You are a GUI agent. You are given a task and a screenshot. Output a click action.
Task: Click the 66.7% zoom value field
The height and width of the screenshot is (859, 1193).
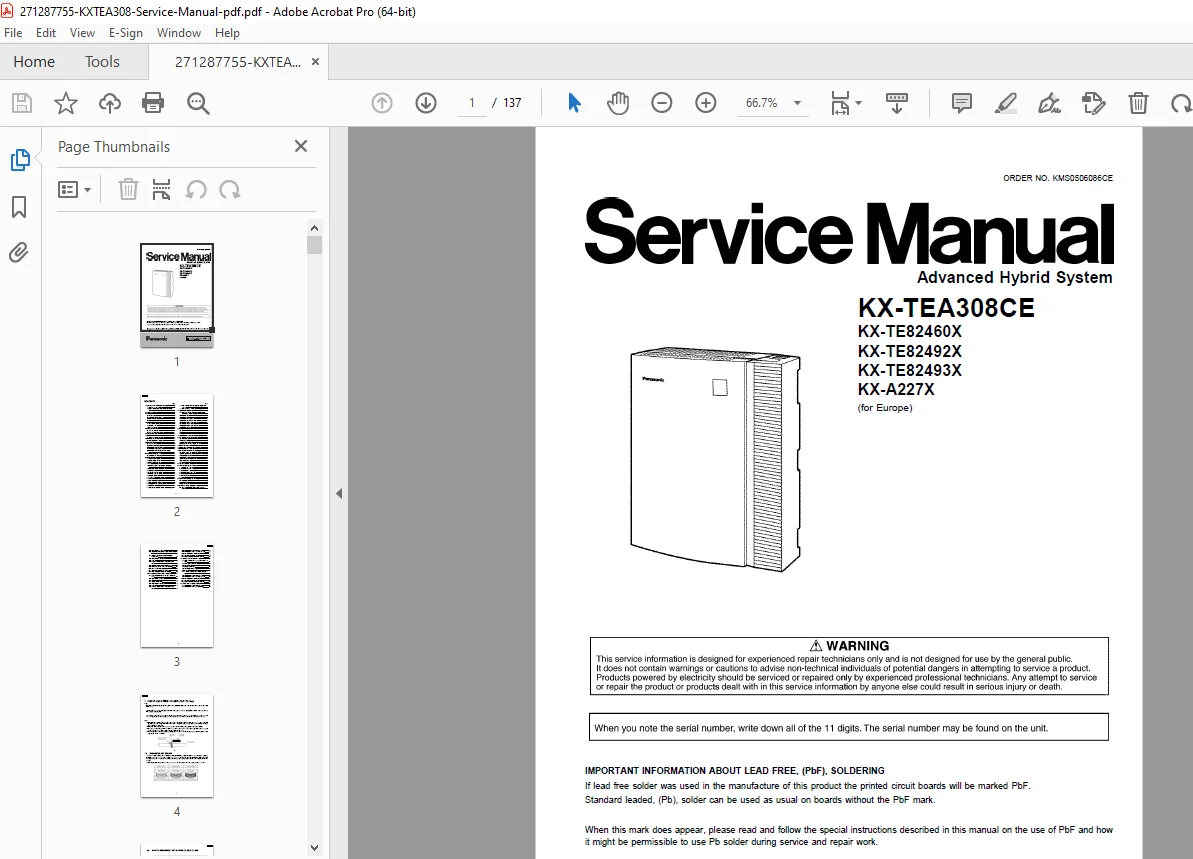[762, 103]
